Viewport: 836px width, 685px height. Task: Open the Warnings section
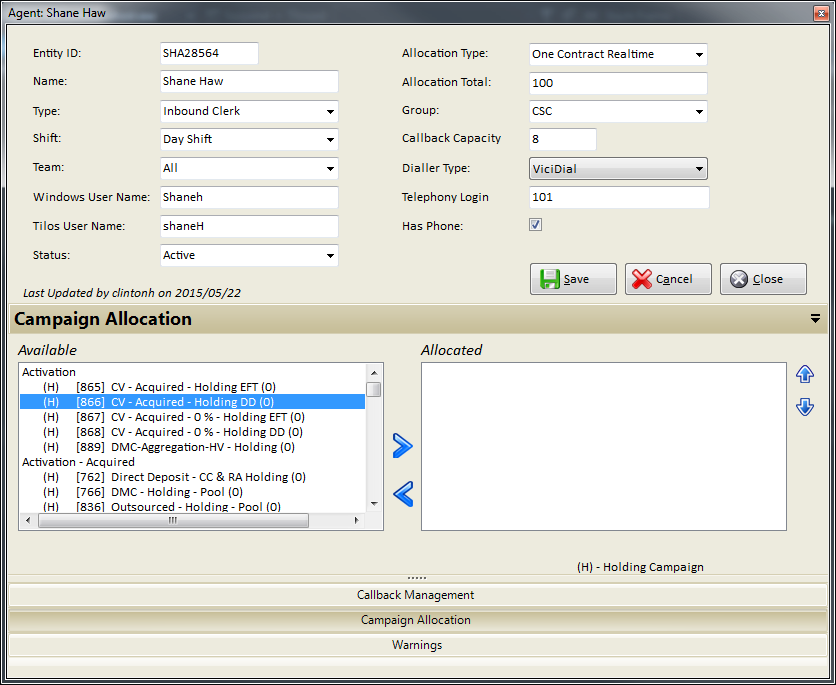[417, 645]
